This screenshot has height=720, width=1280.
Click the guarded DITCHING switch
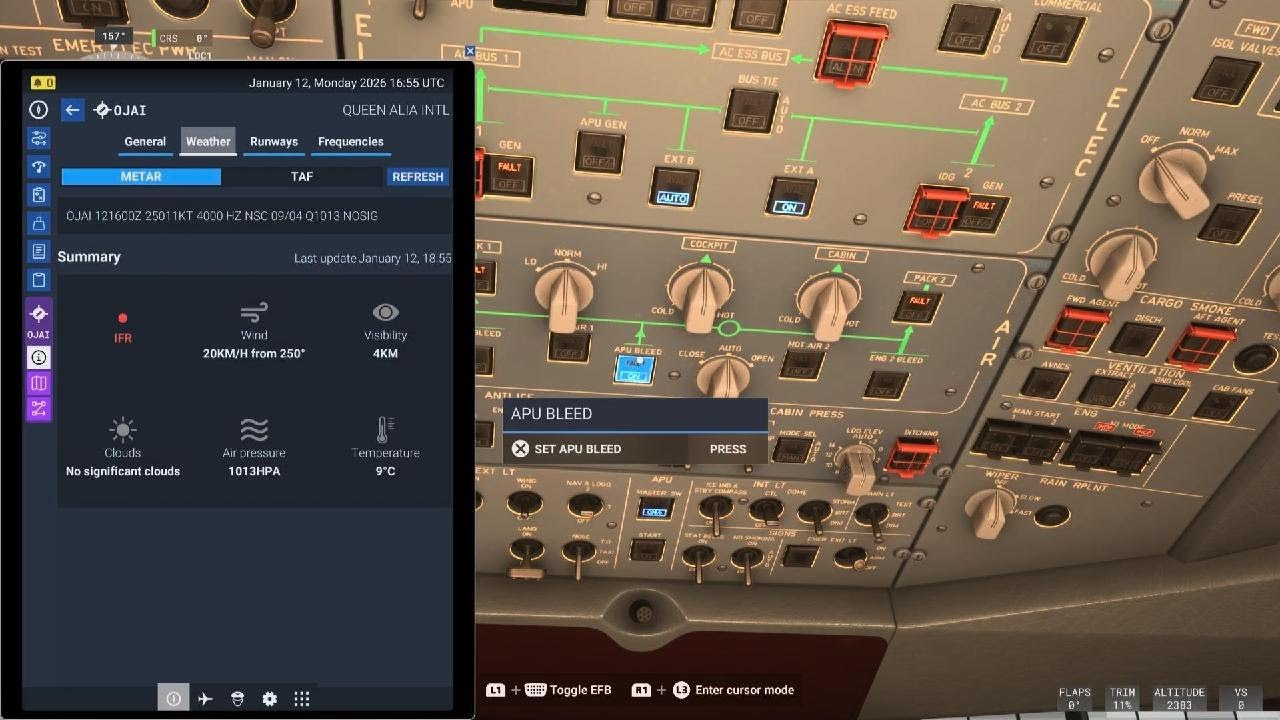(911, 457)
